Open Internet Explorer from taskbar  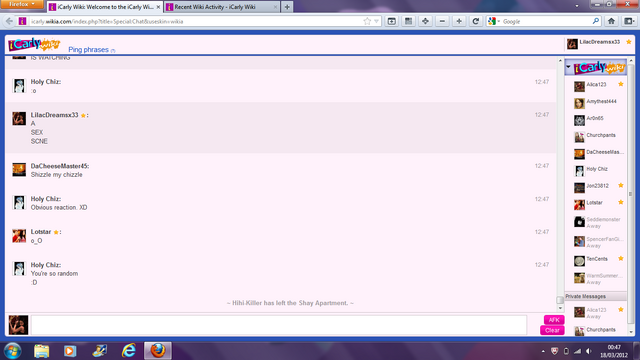[129, 351]
